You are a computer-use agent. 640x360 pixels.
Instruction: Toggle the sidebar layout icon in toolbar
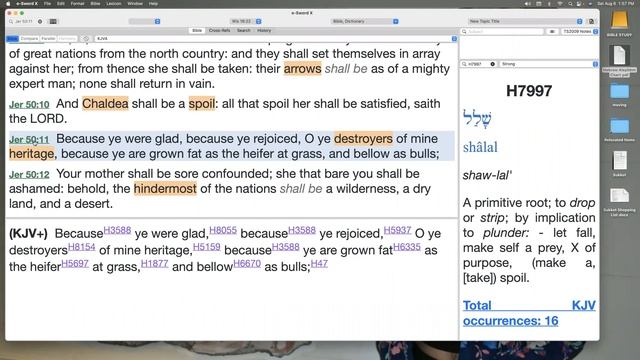(x=53, y=21)
